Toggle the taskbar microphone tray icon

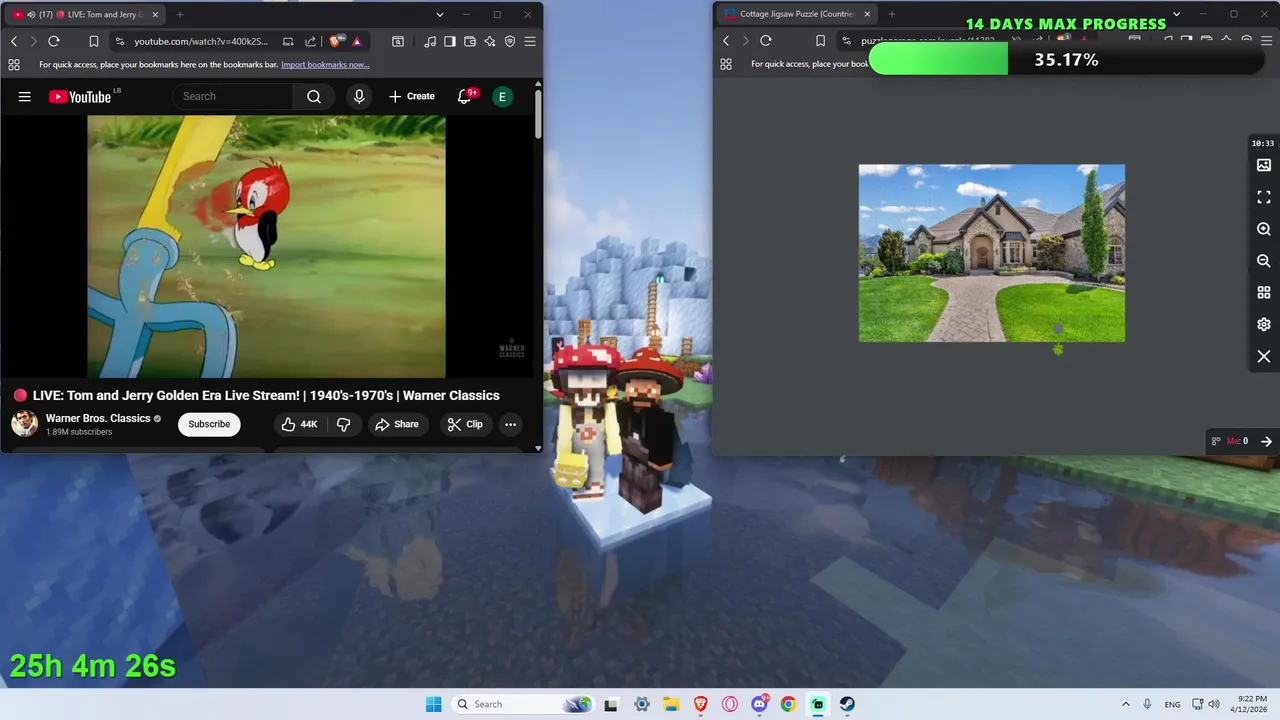1147,704
